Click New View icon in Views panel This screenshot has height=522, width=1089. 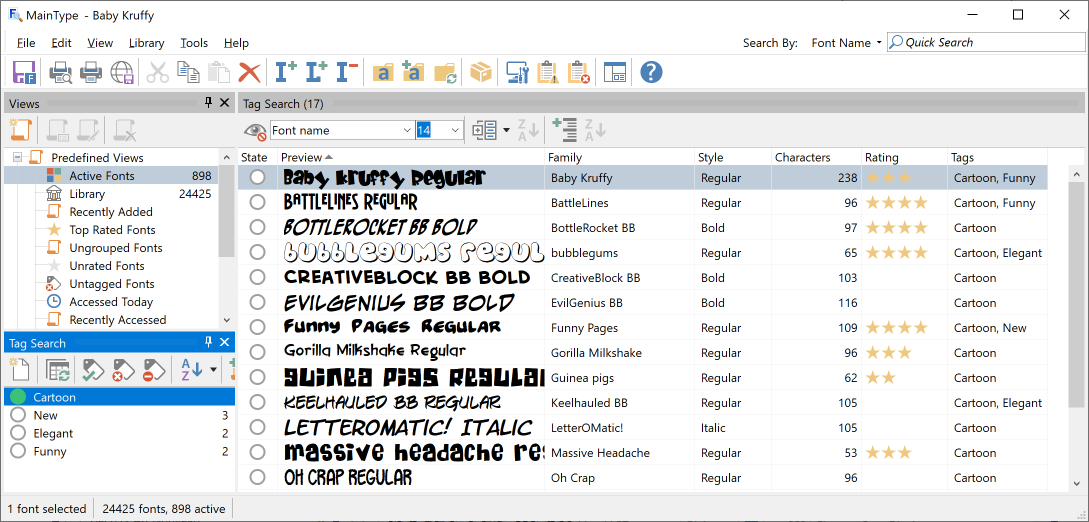(22, 130)
